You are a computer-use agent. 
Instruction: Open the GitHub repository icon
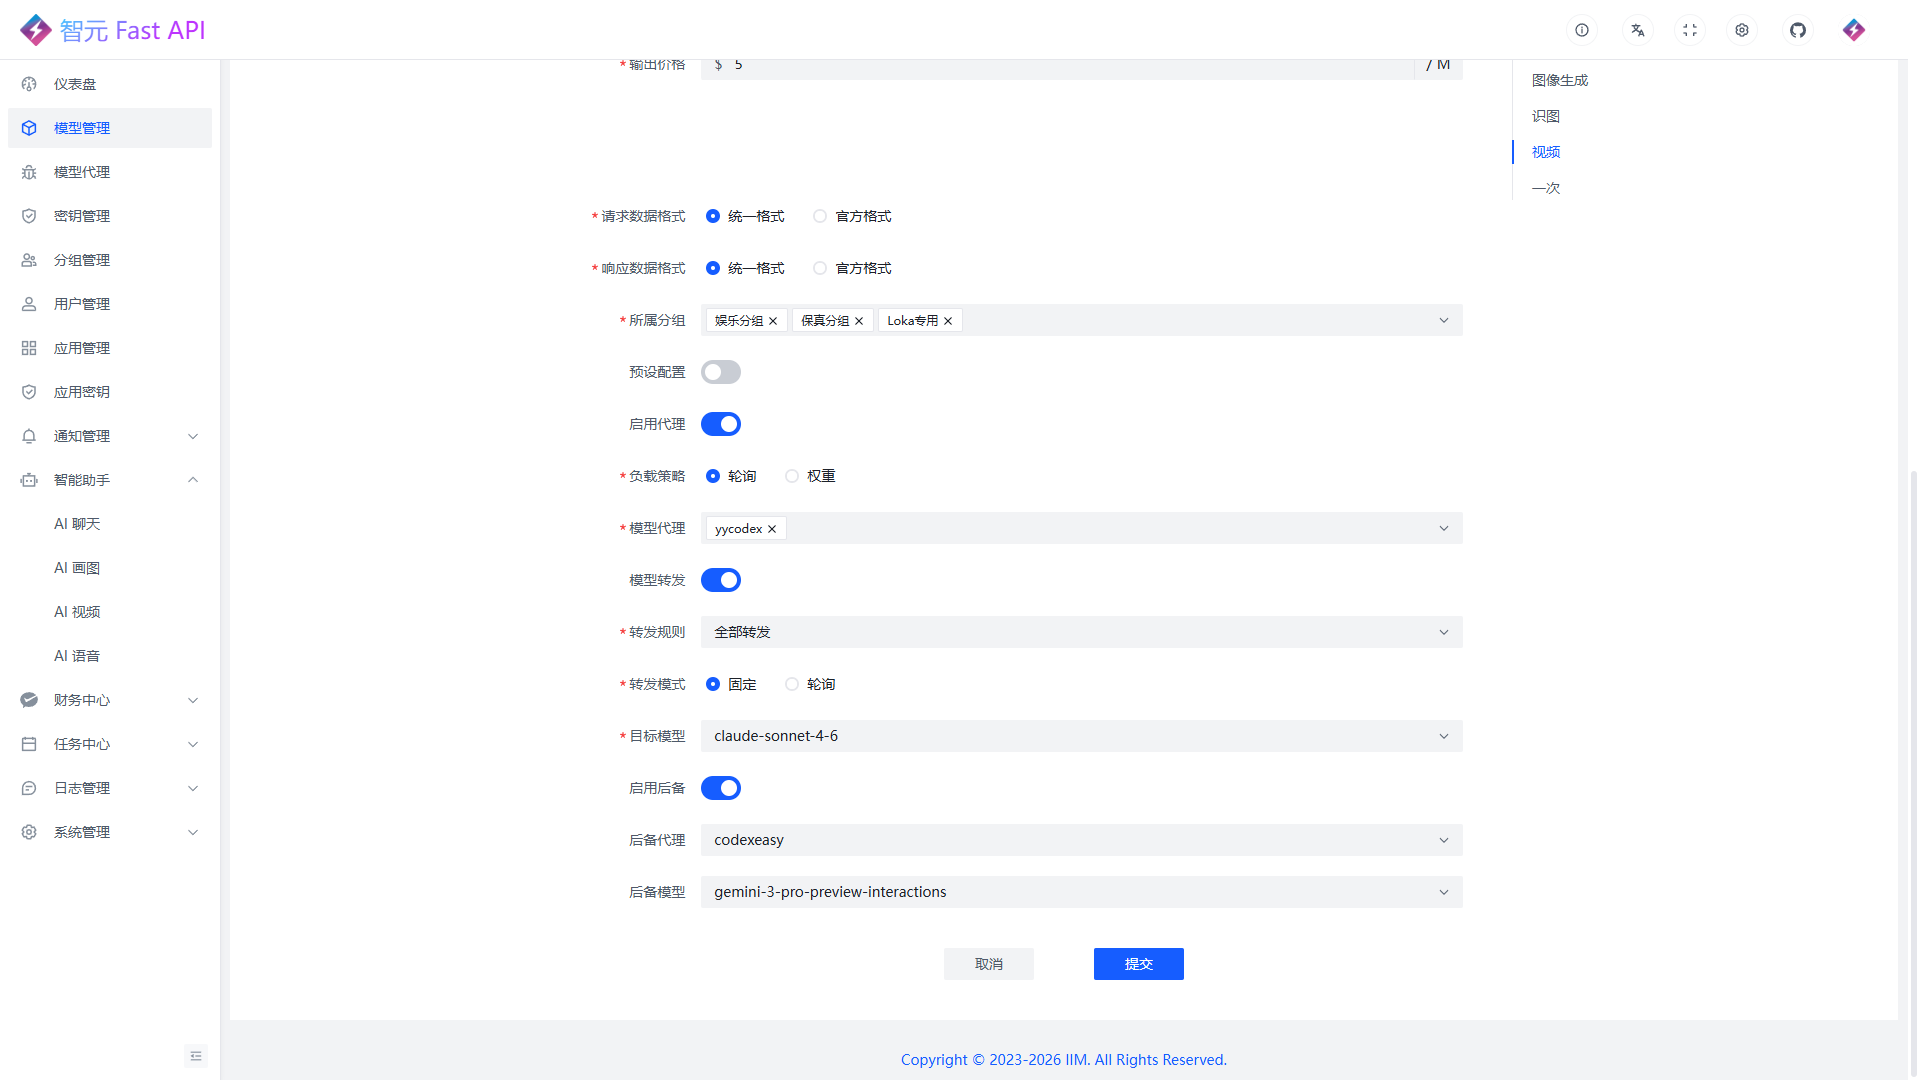point(1798,30)
